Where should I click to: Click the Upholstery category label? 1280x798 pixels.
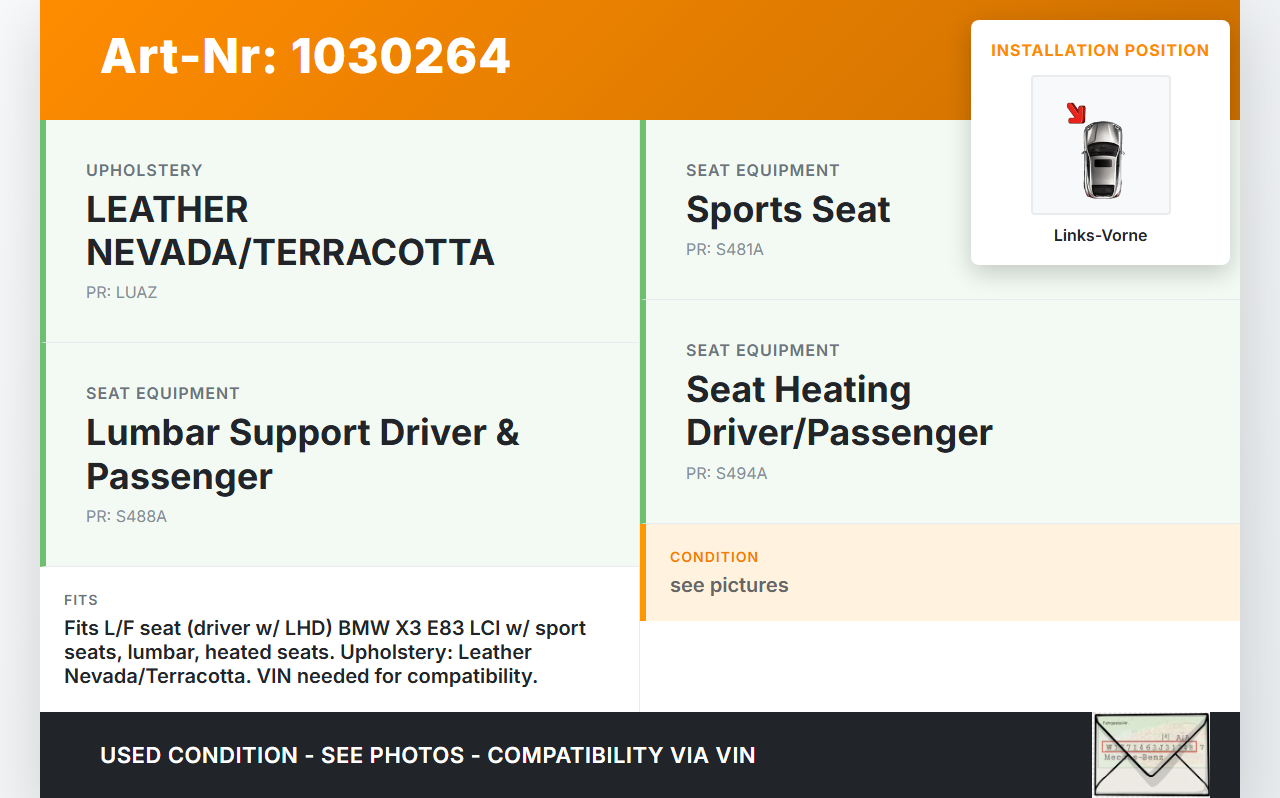pyautogui.click(x=144, y=171)
